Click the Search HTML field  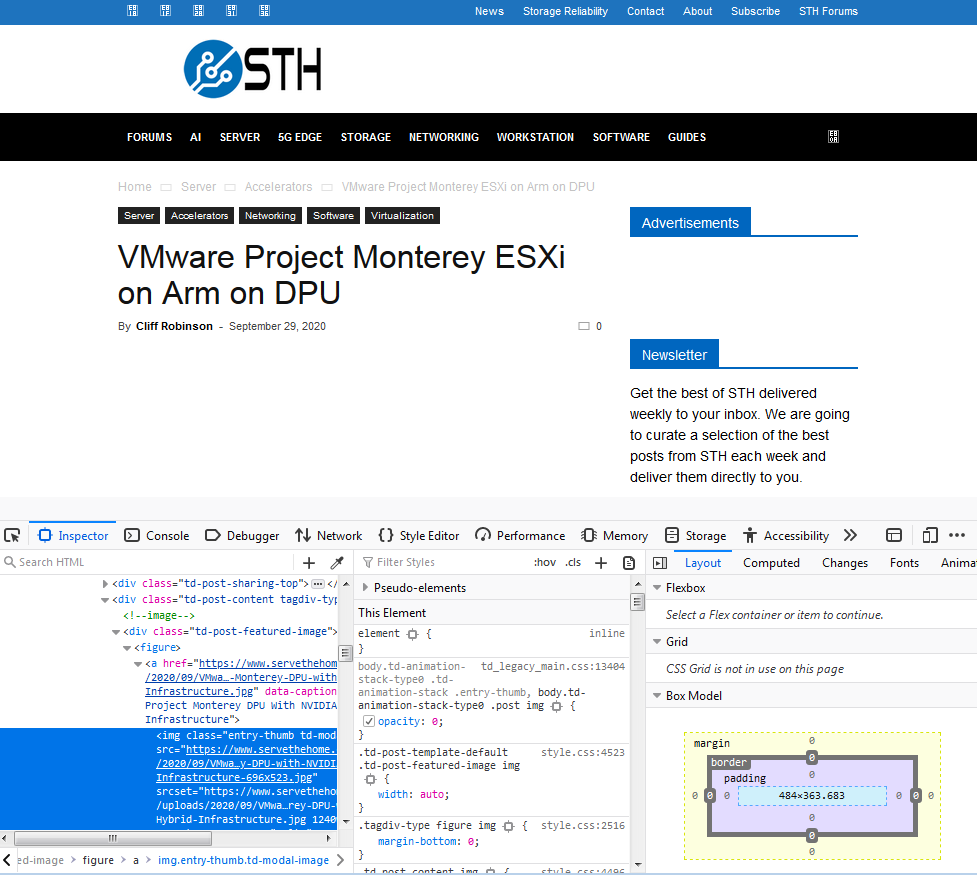[146, 562]
